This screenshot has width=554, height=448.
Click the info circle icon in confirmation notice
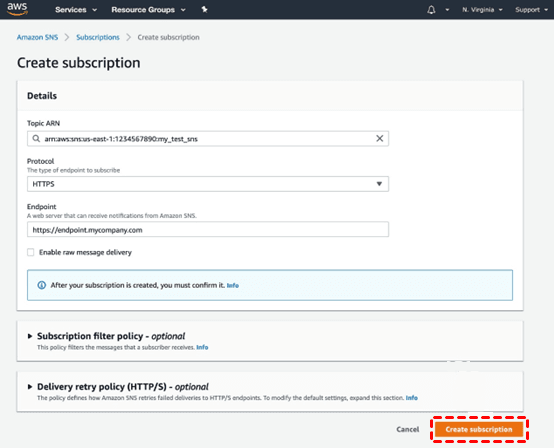[x=42, y=285]
